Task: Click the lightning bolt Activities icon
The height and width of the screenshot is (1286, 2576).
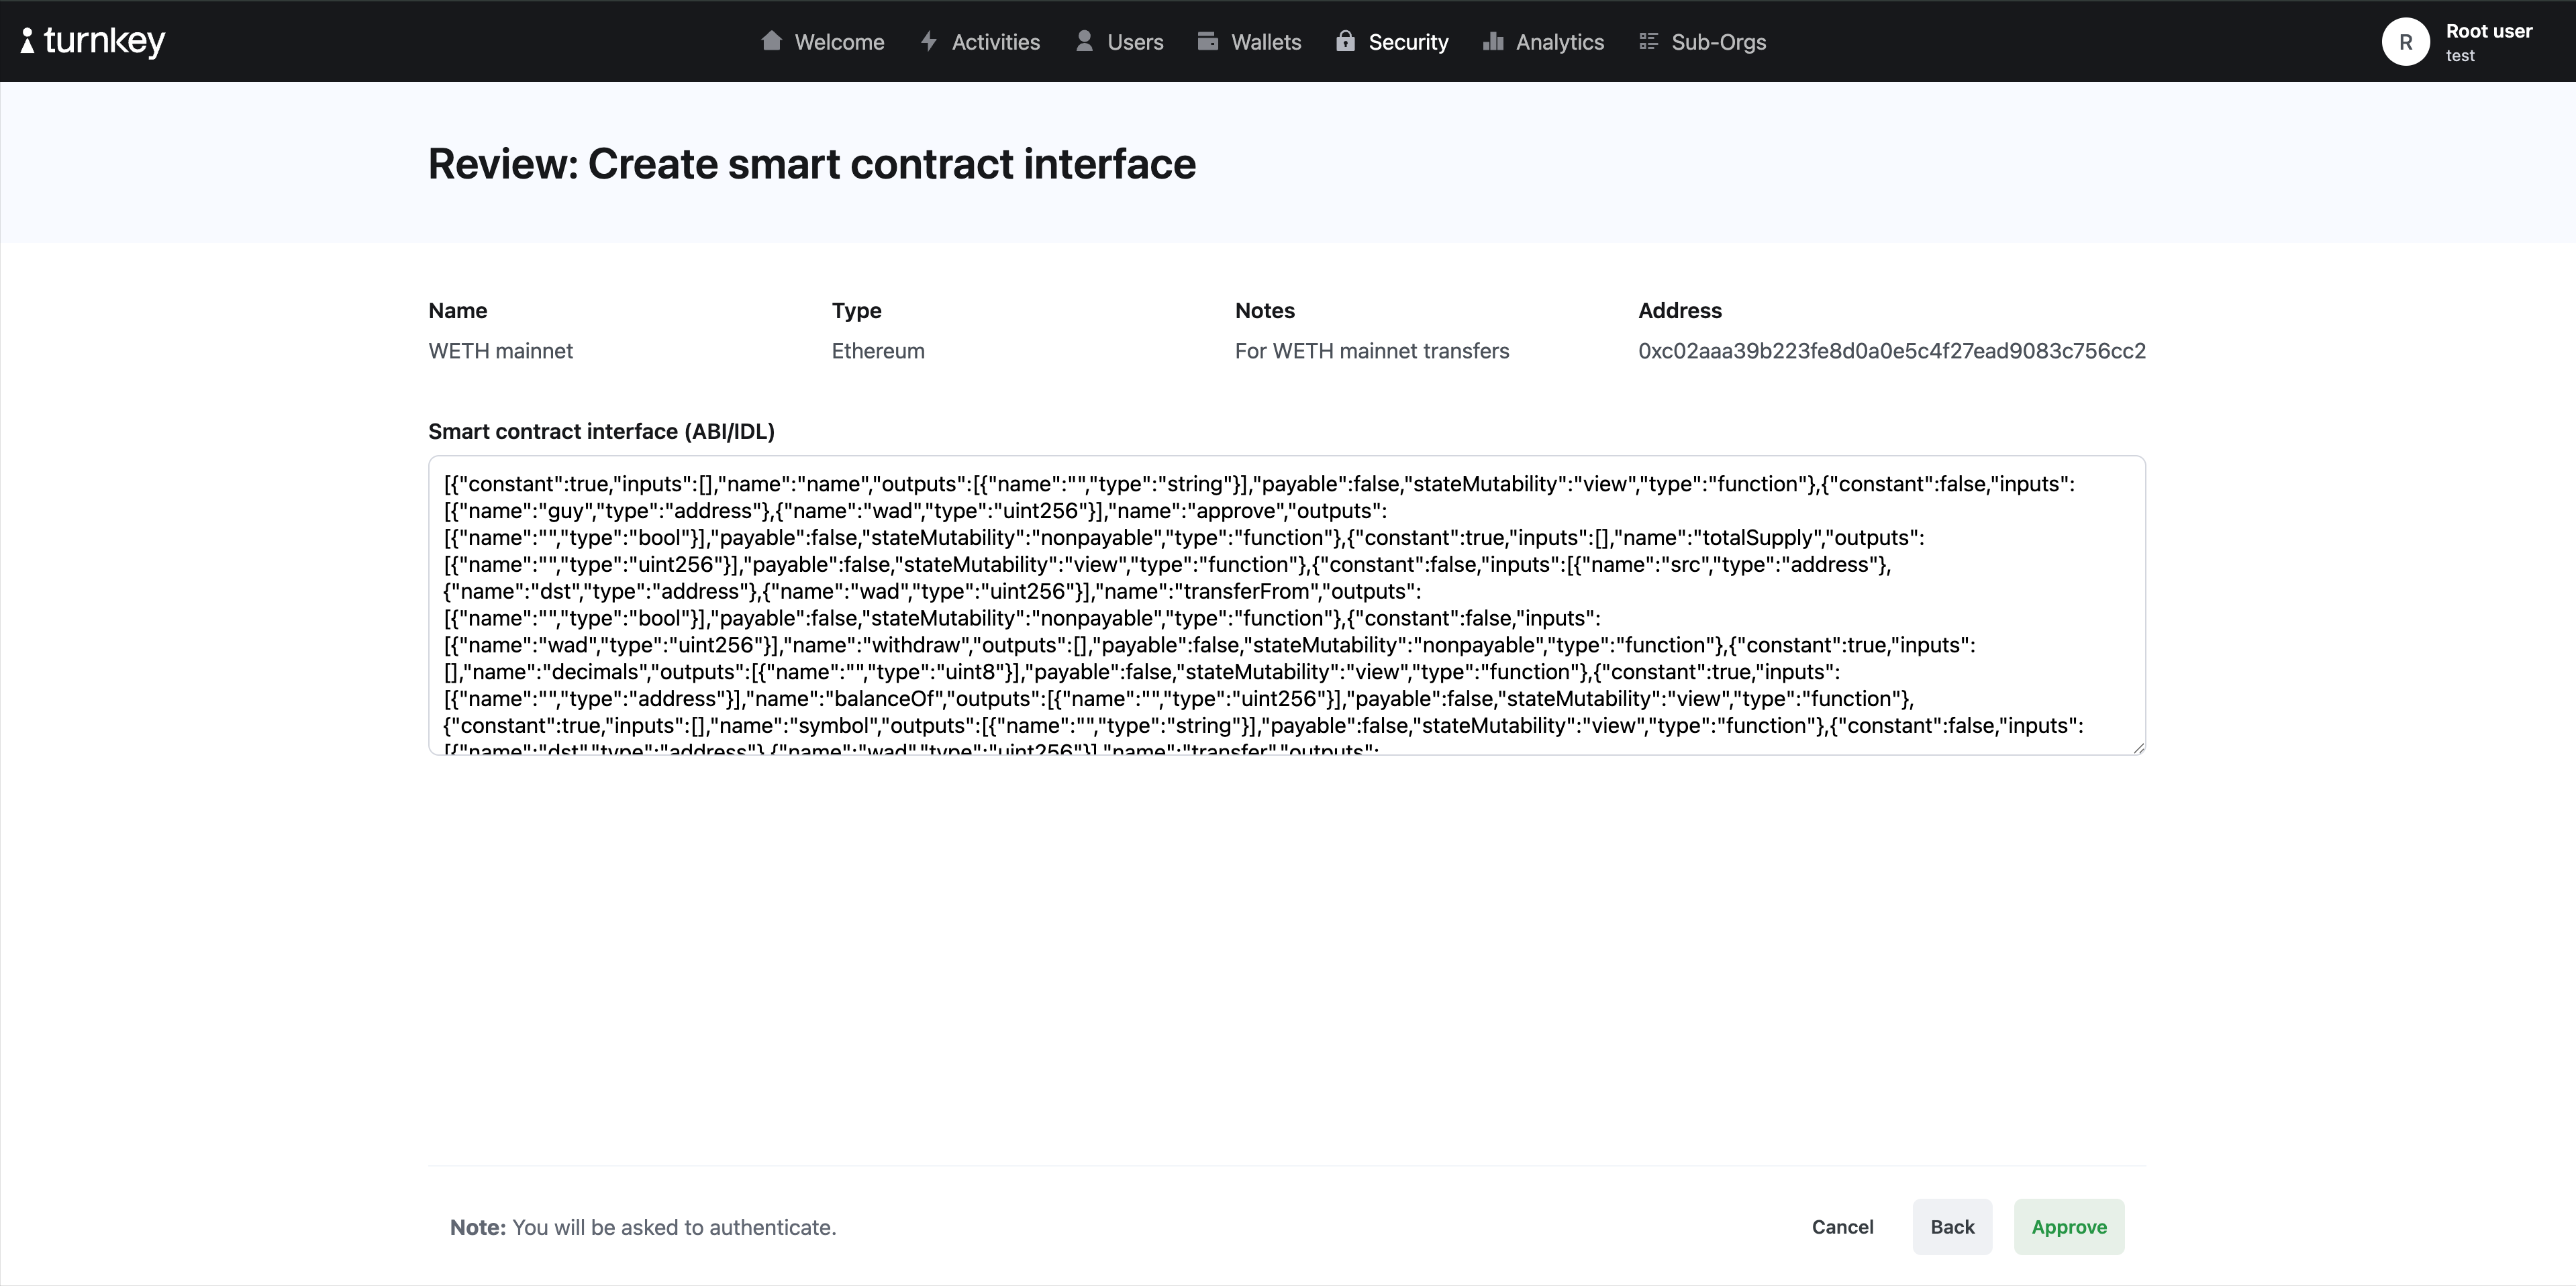Action: click(x=928, y=41)
